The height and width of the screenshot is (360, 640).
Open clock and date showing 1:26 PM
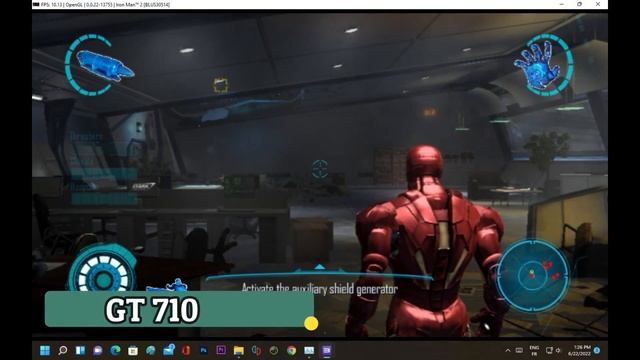pos(579,350)
